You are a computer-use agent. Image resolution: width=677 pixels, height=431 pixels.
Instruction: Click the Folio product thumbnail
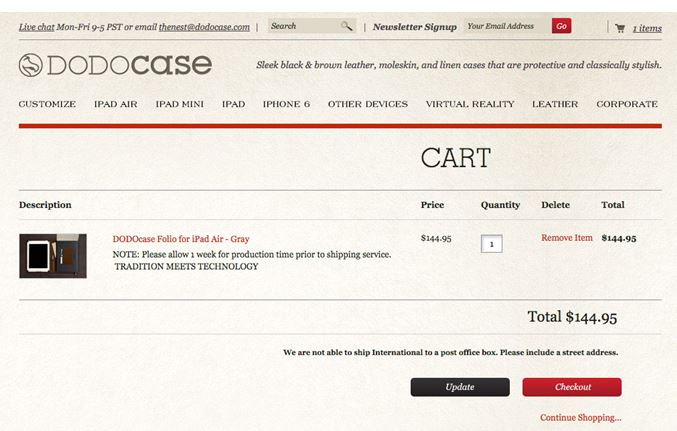(x=53, y=256)
